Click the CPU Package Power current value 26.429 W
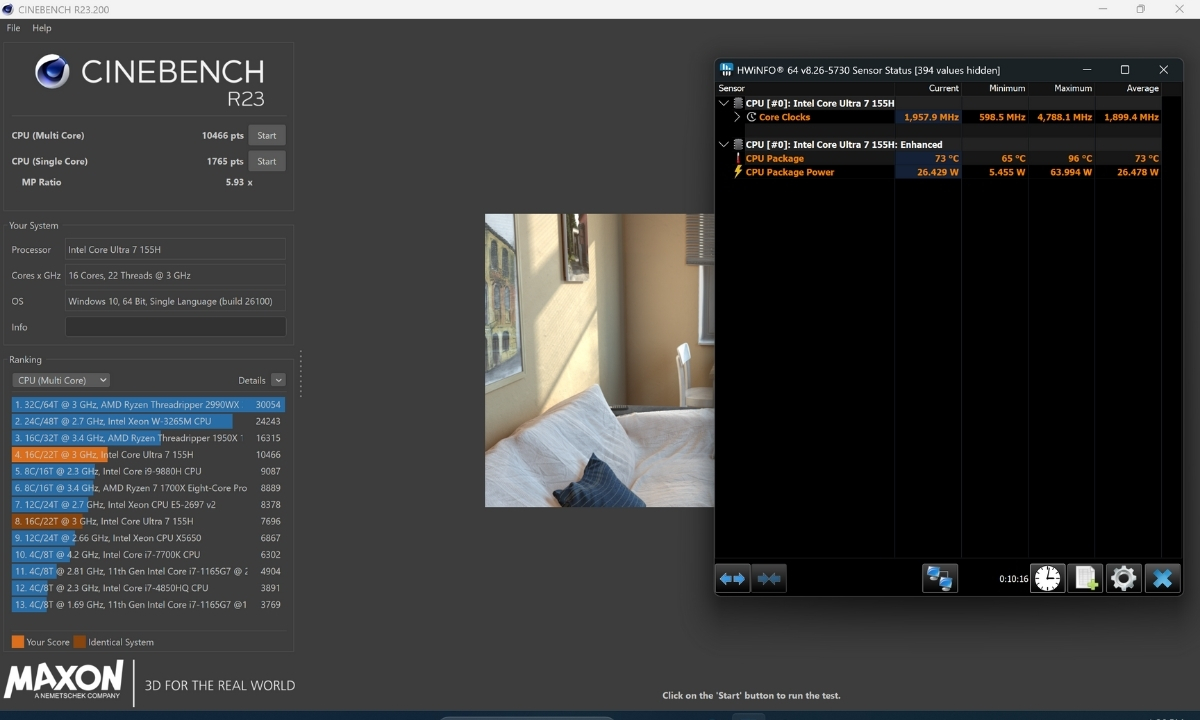 tap(938, 172)
